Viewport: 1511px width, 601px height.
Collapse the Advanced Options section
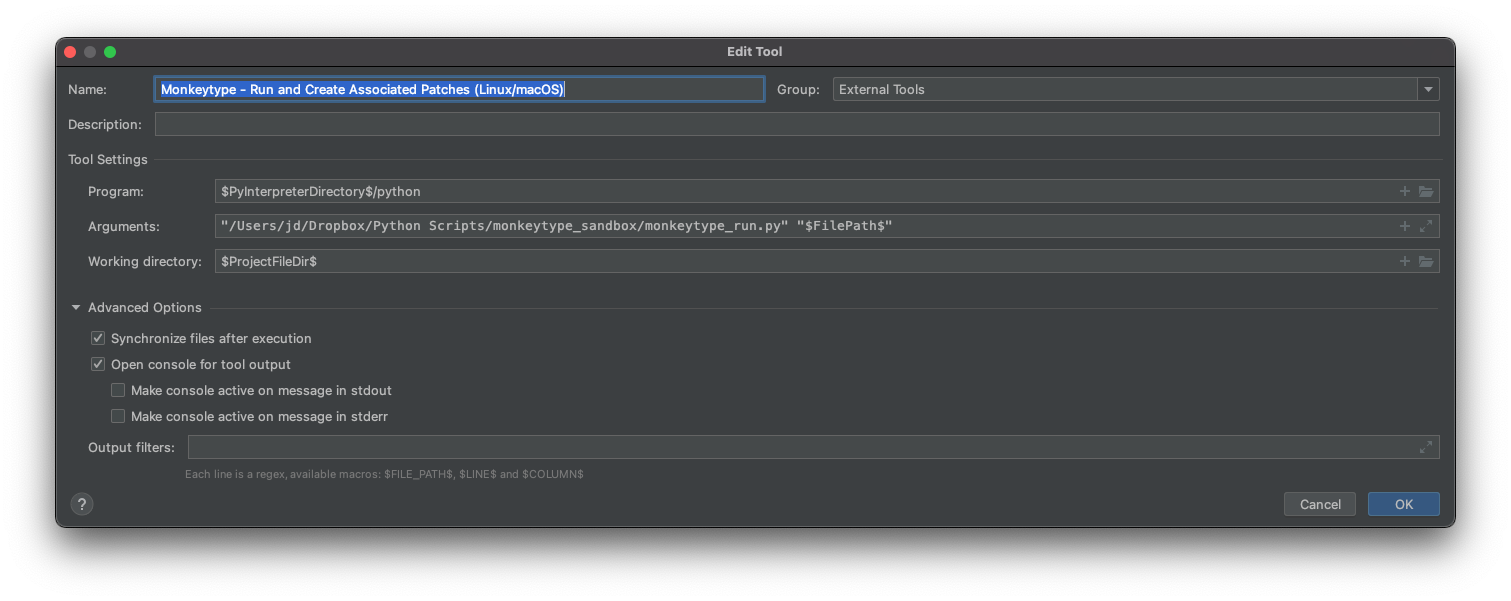76,308
